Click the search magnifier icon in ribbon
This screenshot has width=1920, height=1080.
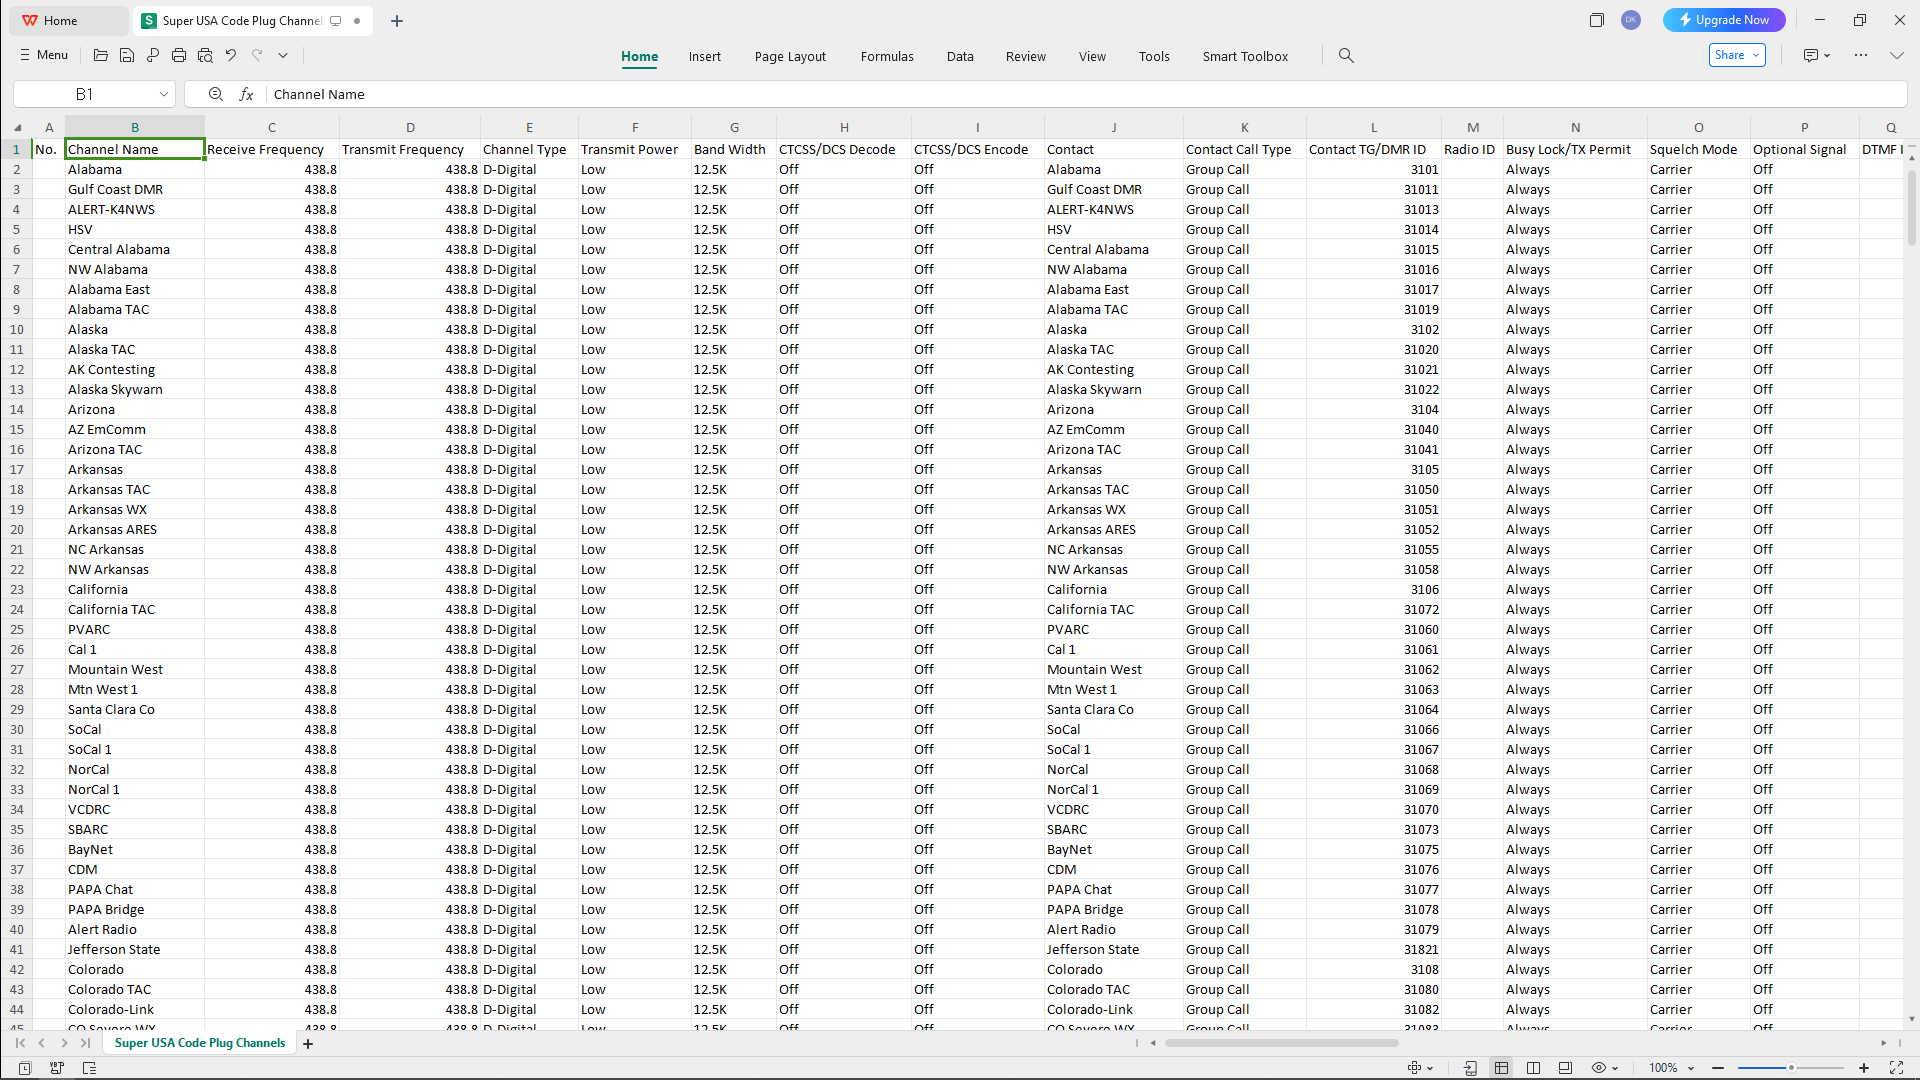pos(1346,56)
